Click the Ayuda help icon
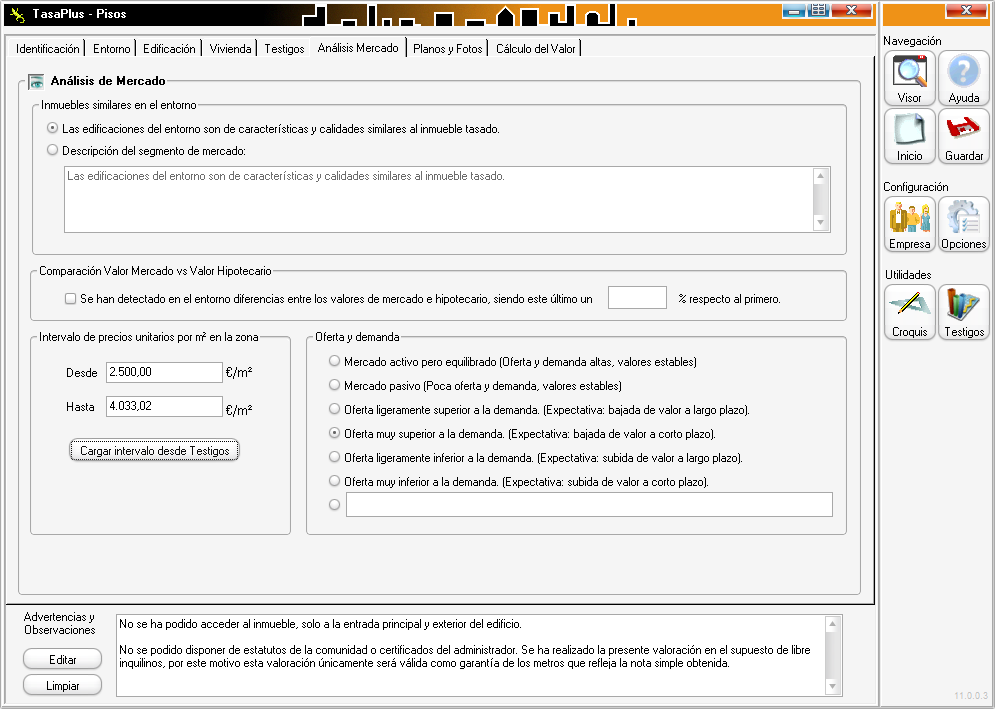Image resolution: width=995 pixels, height=709 pixels. pos(964,79)
